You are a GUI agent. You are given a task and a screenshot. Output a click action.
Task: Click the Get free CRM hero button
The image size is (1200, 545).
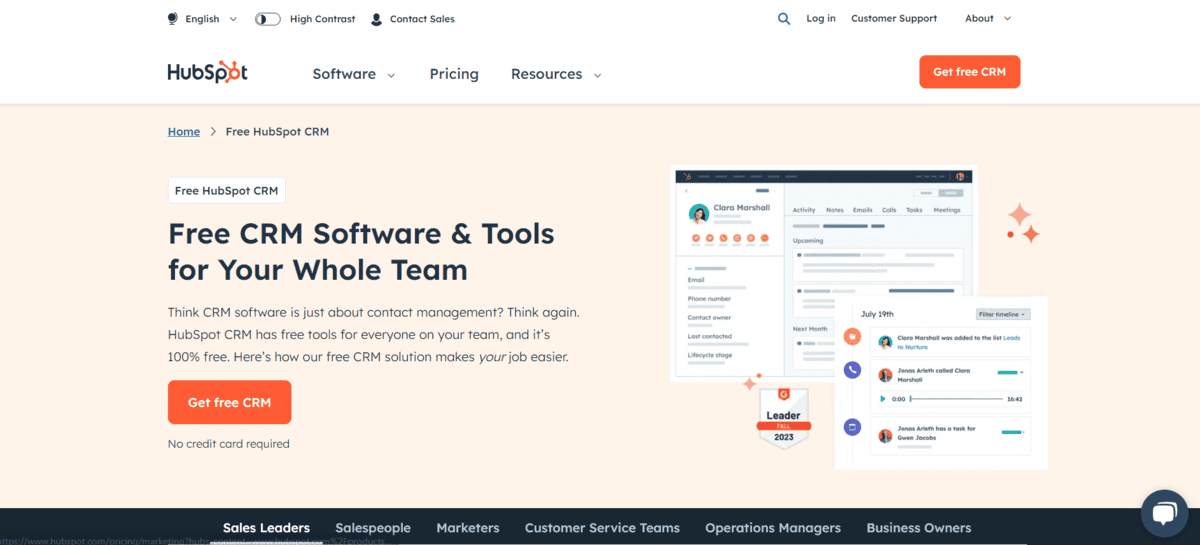pyautogui.click(x=229, y=402)
